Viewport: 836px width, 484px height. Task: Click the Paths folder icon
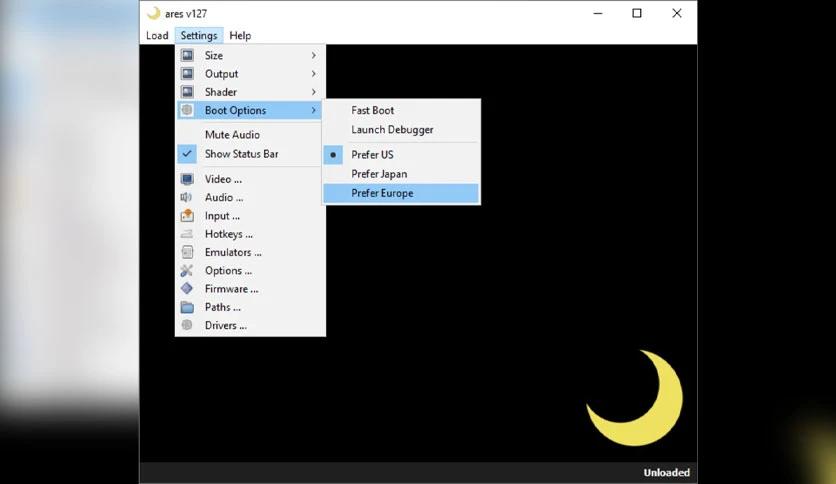point(187,307)
